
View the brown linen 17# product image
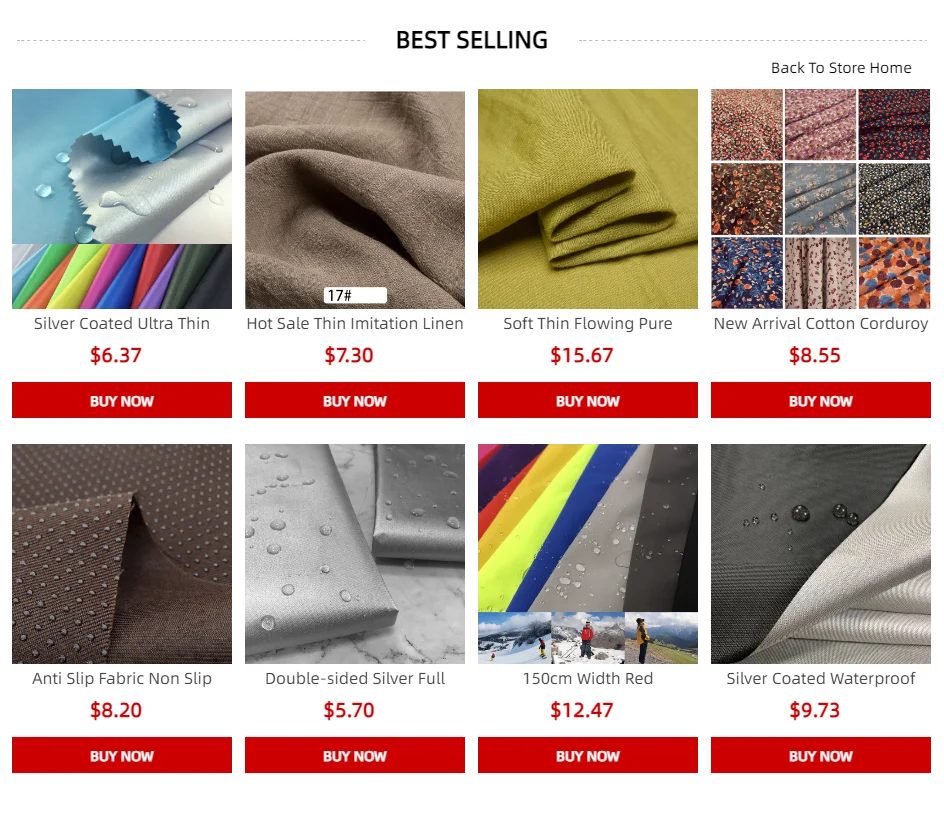[355, 200]
